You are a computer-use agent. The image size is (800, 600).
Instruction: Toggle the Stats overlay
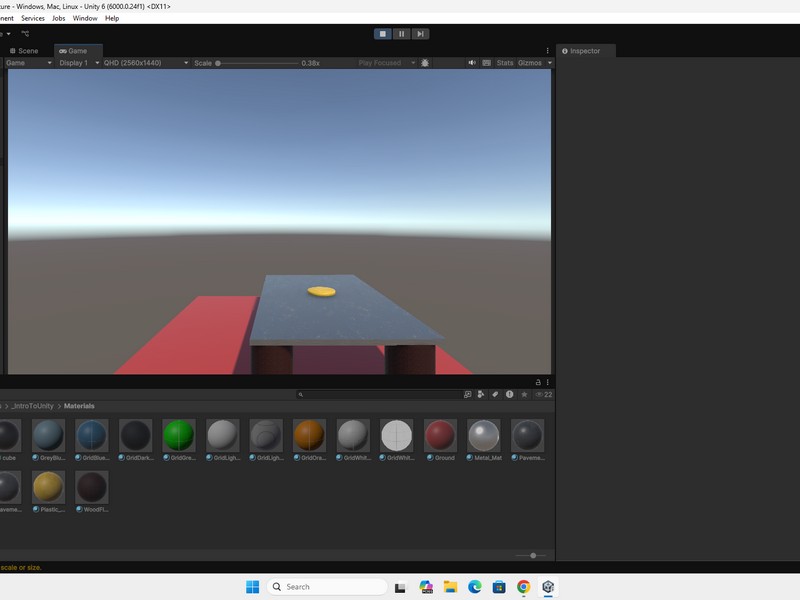coord(505,63)
